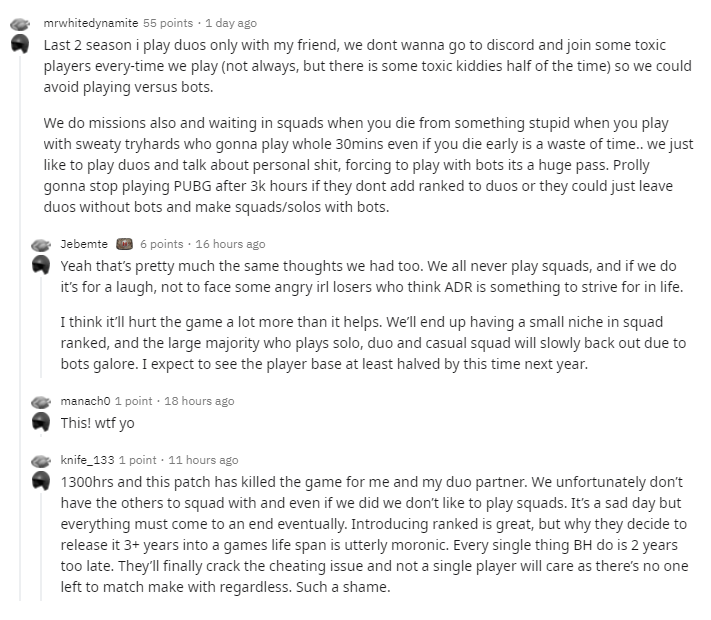Click the "18 hours ago" timestamp
Image resolution: width=711 pixels, height=620 pixels.
[x=200, y=401]
